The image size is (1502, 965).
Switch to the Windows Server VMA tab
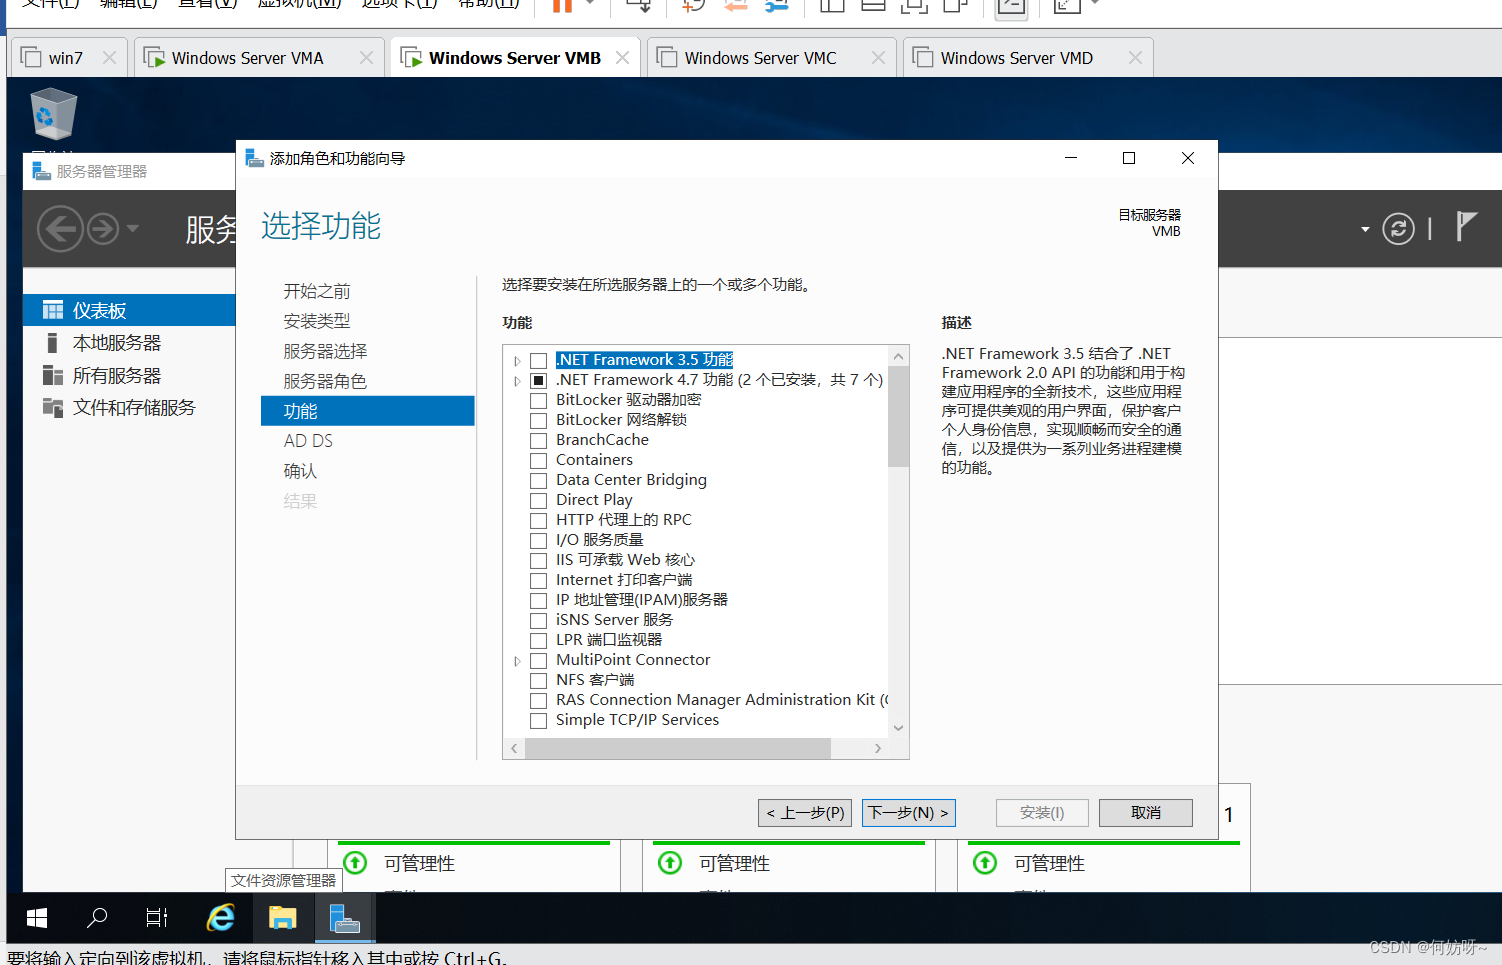(258, 58)
